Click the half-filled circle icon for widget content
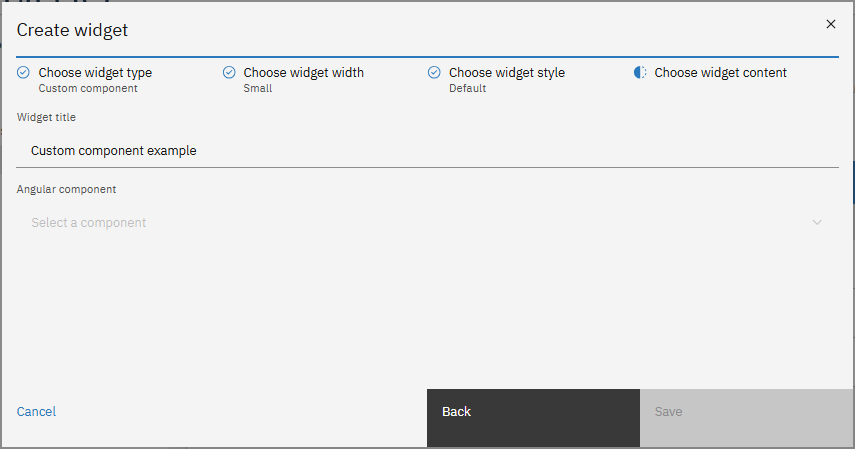Screen dimensions: 855x449 (640, 73)
